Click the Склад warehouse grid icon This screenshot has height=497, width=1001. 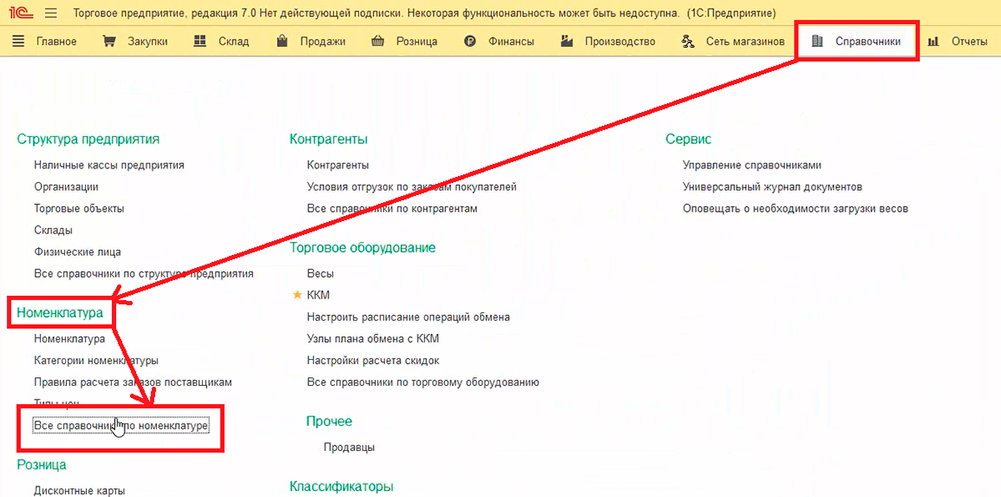coord(199,42)
